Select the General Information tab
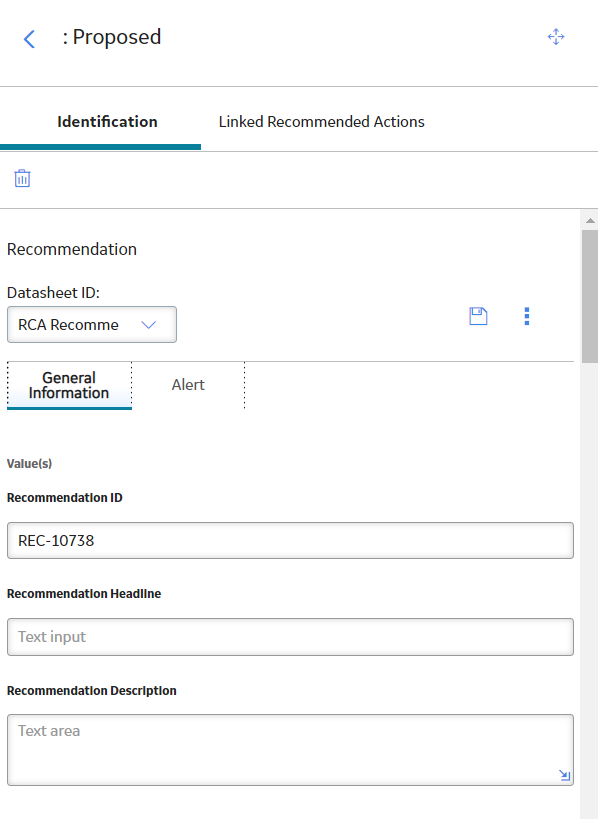The image size is (598, 819). coord(69,385)
